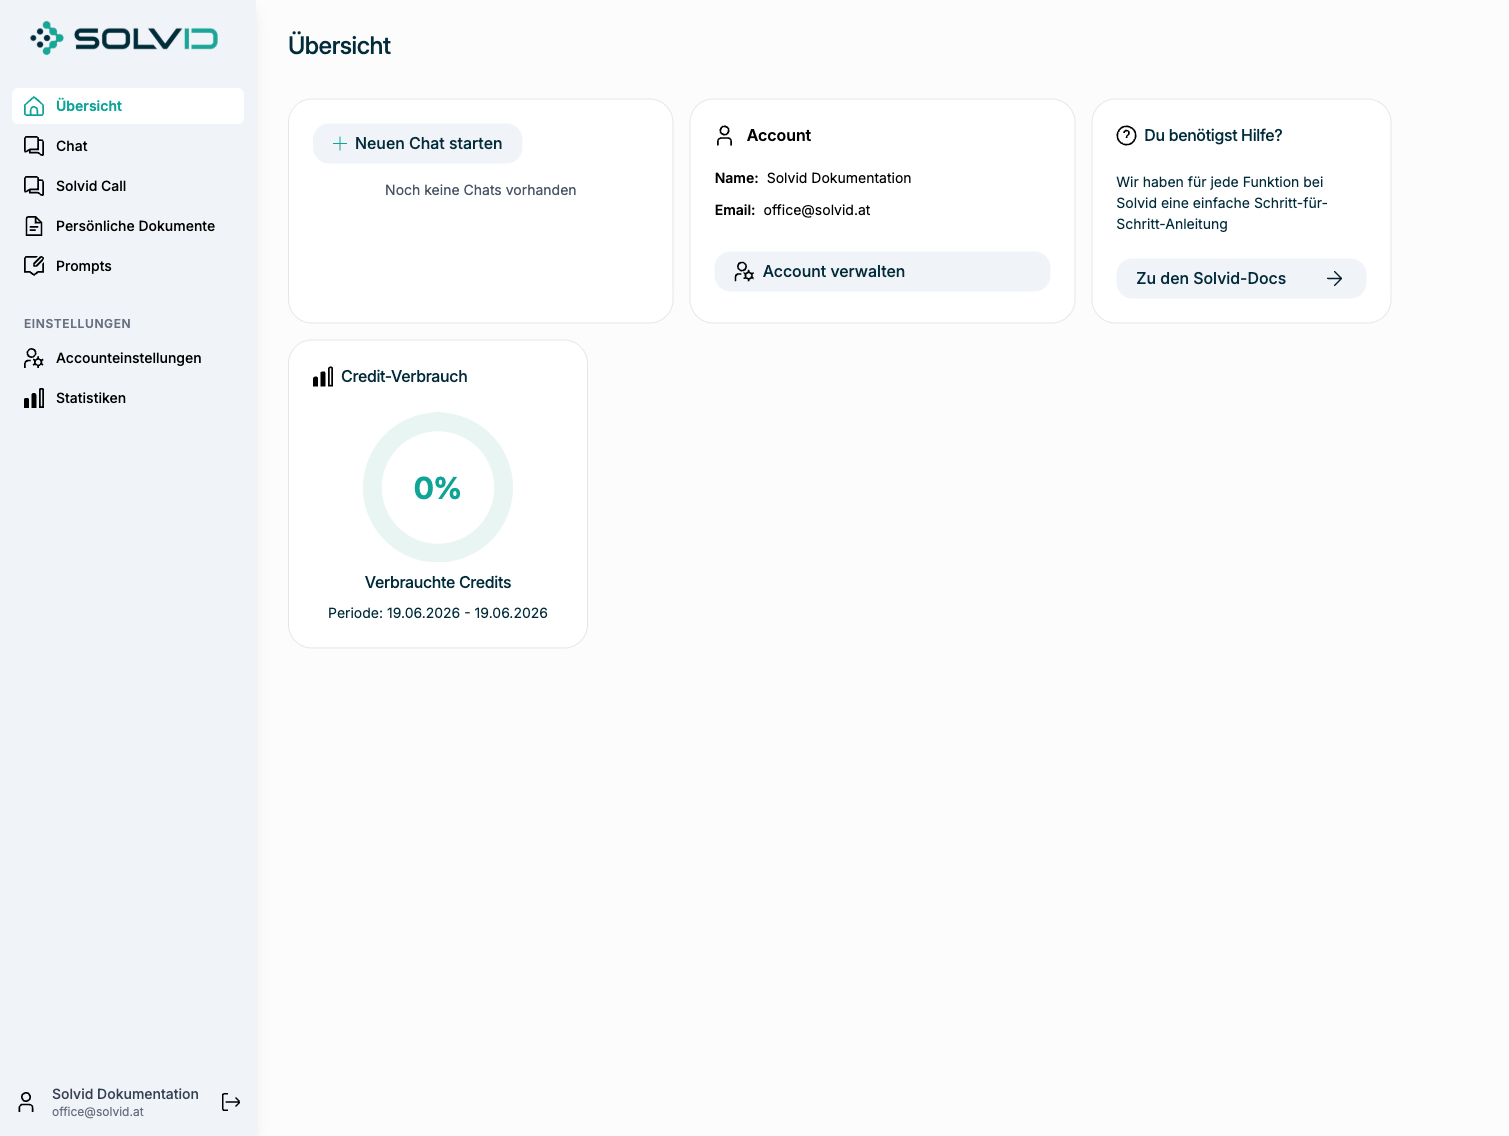Click office@solvid.at in sidebar footer

coord(98,1112)
